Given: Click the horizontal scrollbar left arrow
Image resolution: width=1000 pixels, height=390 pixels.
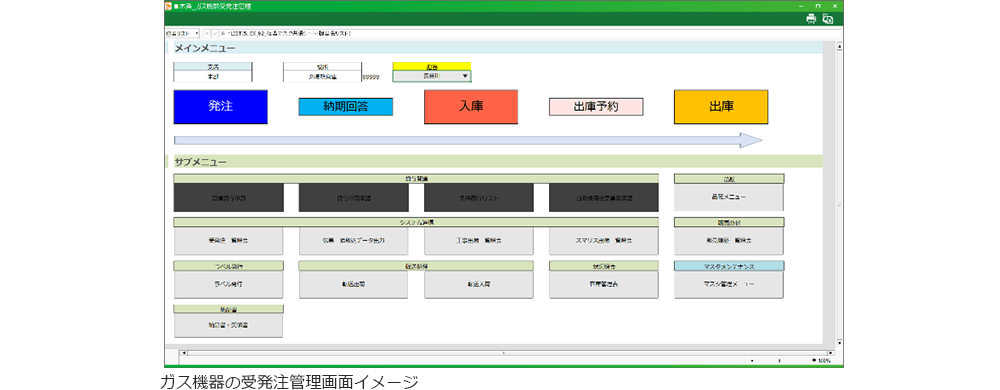Looking at the screenshot, I should coord(184,352).
